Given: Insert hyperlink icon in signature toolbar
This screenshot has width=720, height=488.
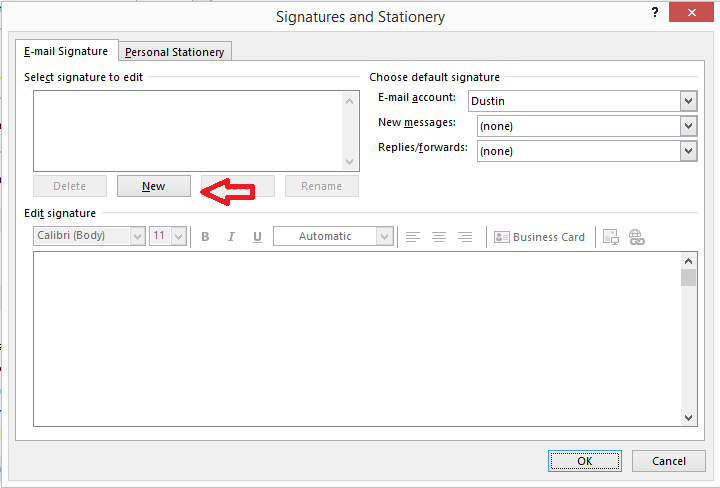Looking at the screenshot, I should [x=637, y=237].
